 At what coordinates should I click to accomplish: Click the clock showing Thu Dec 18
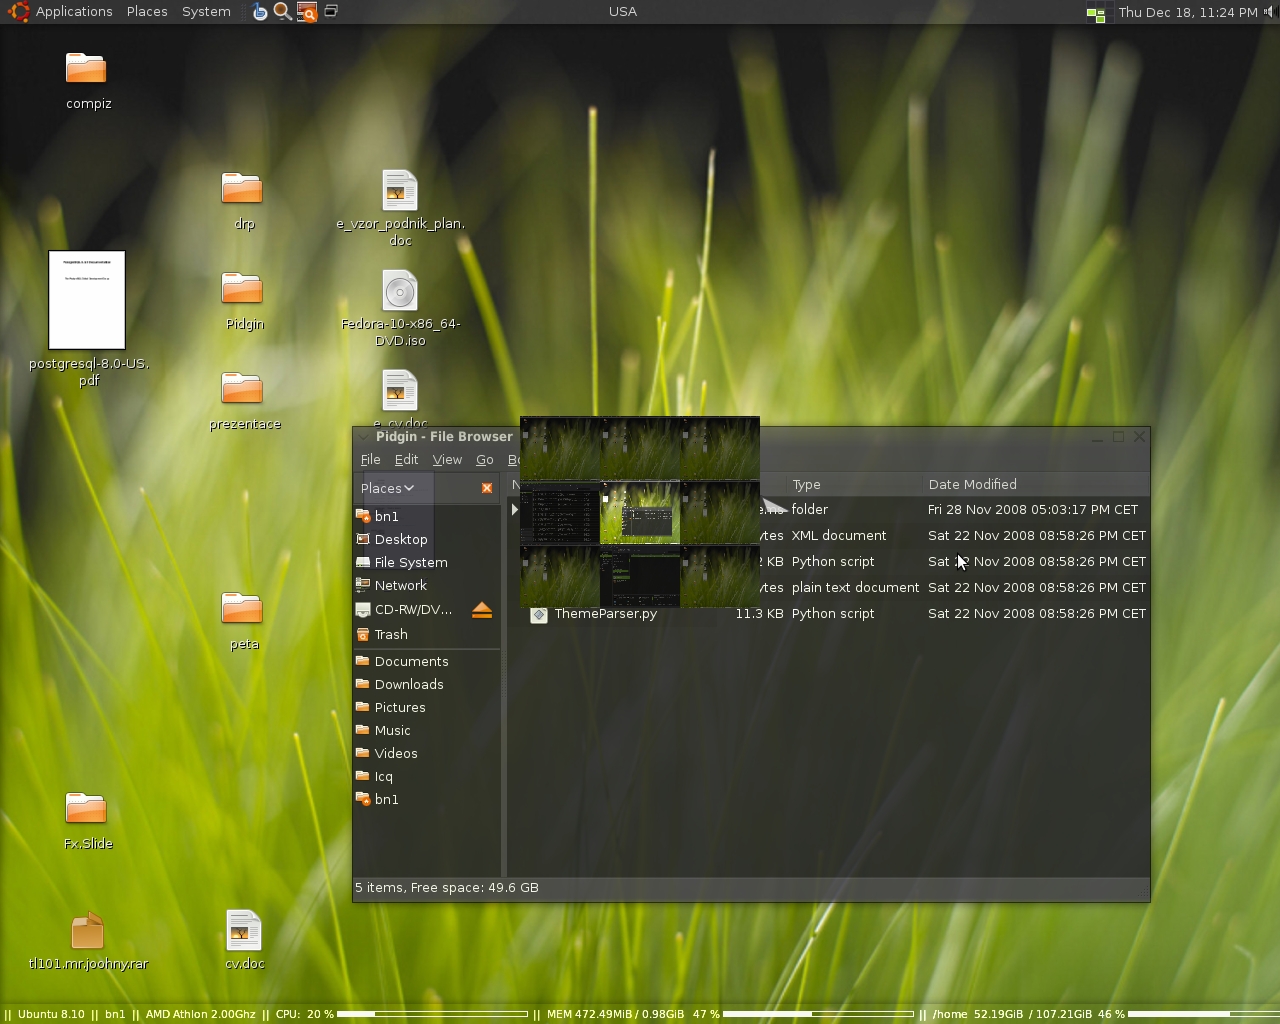click(x=1188, y=12)
